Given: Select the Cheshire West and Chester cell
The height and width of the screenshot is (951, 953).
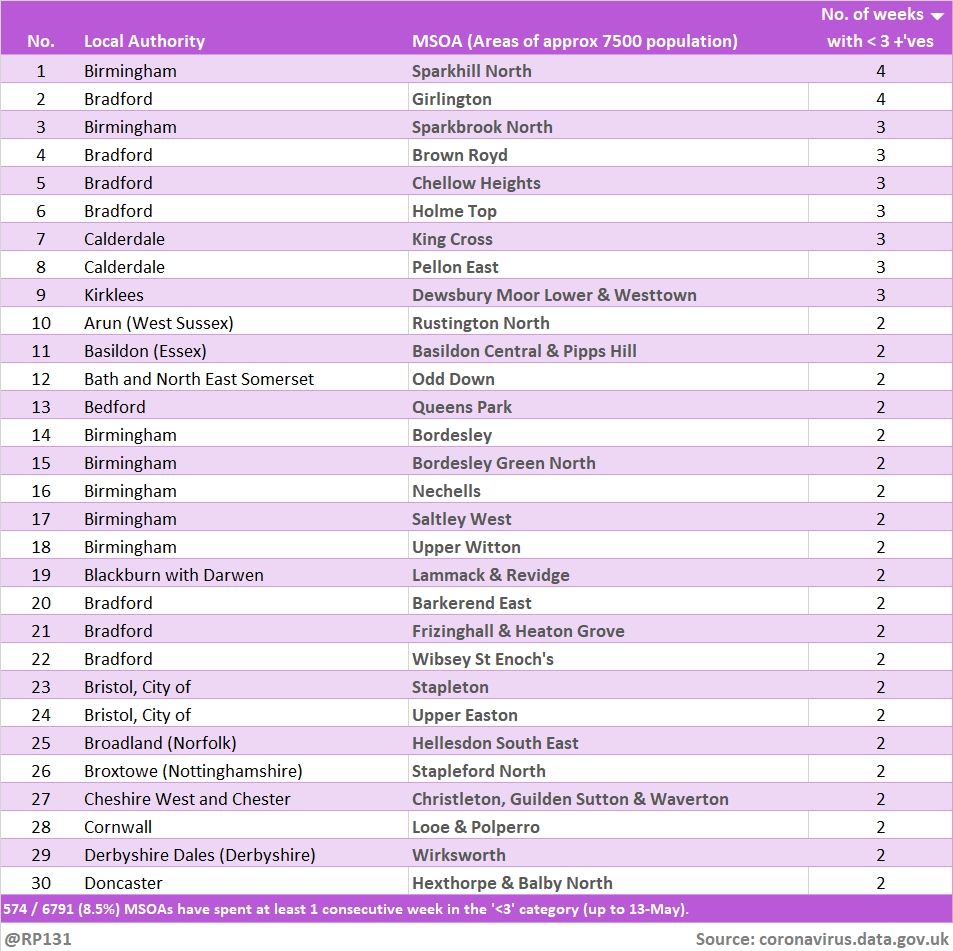Looking at the screenshot, I should pyautogui.click(x=187, y=799).
